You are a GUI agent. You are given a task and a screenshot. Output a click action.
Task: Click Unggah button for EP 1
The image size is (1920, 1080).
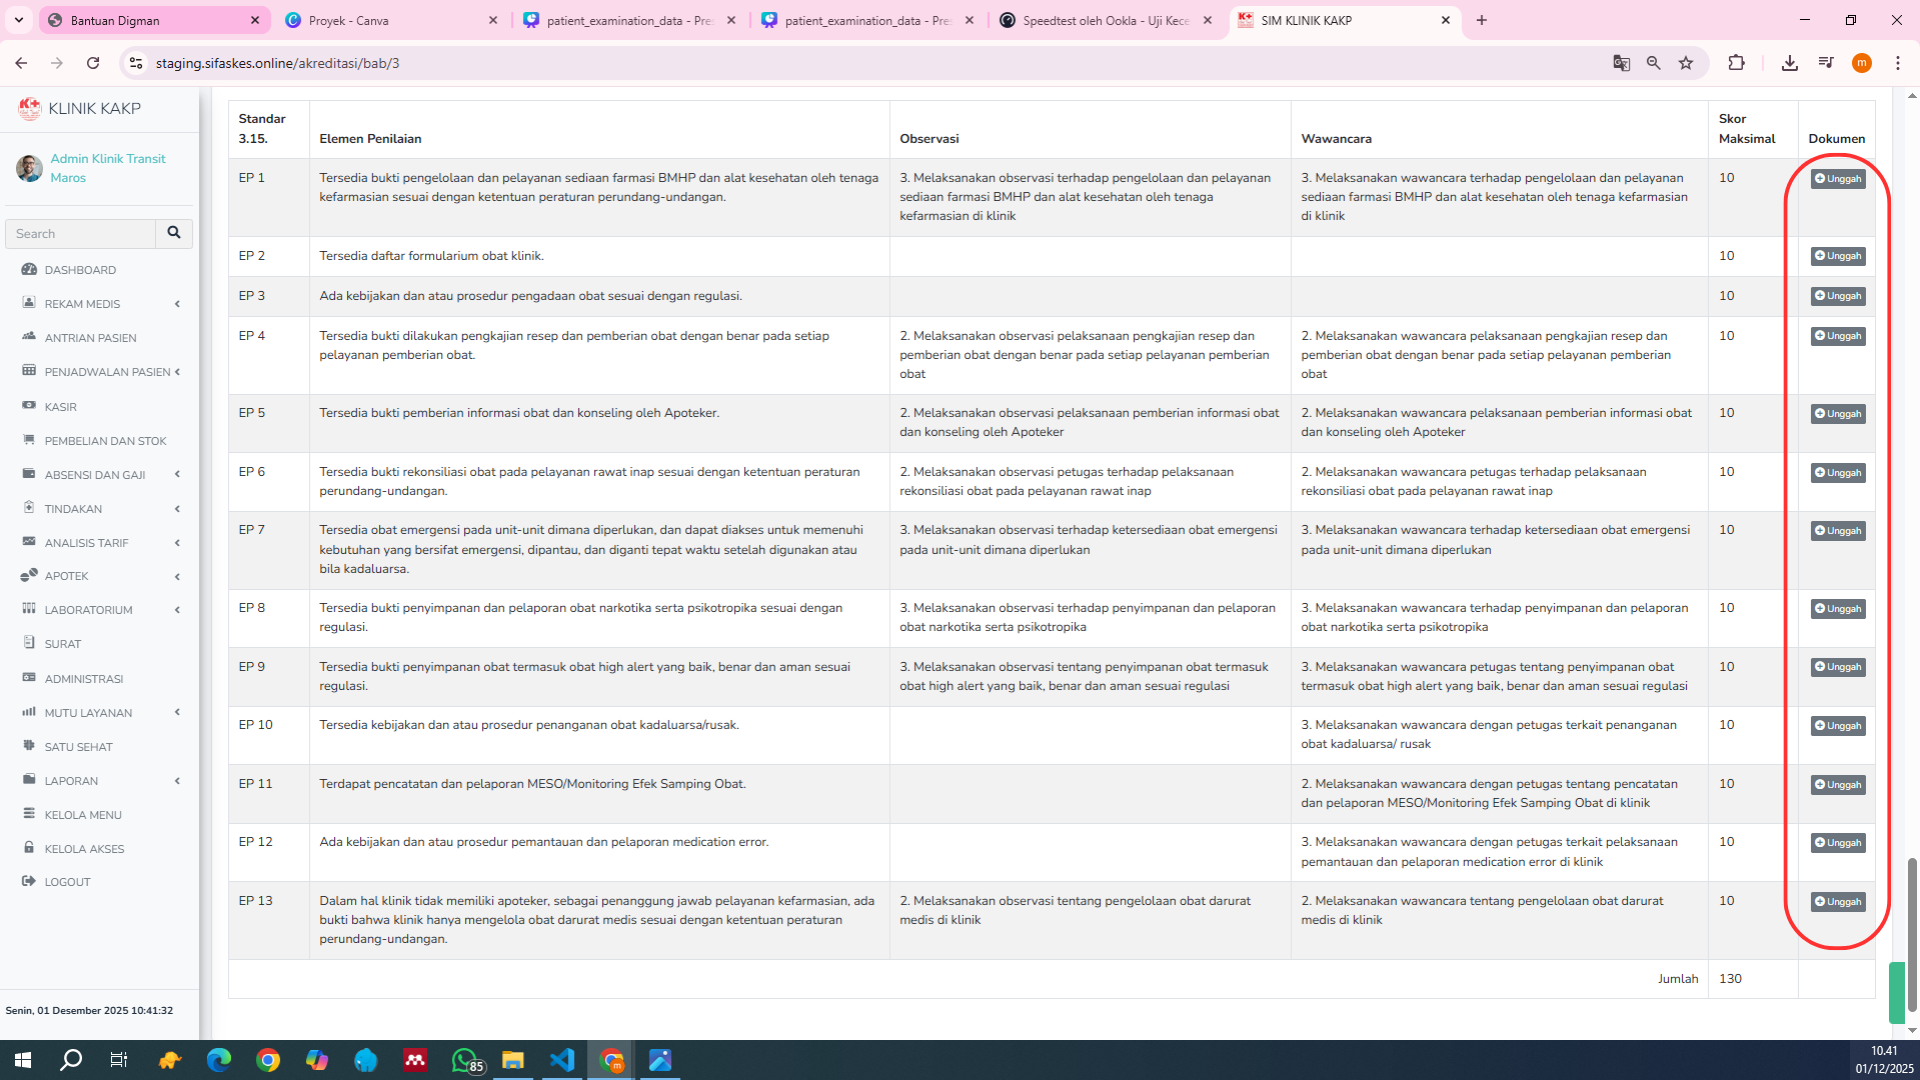point(1838,179)
